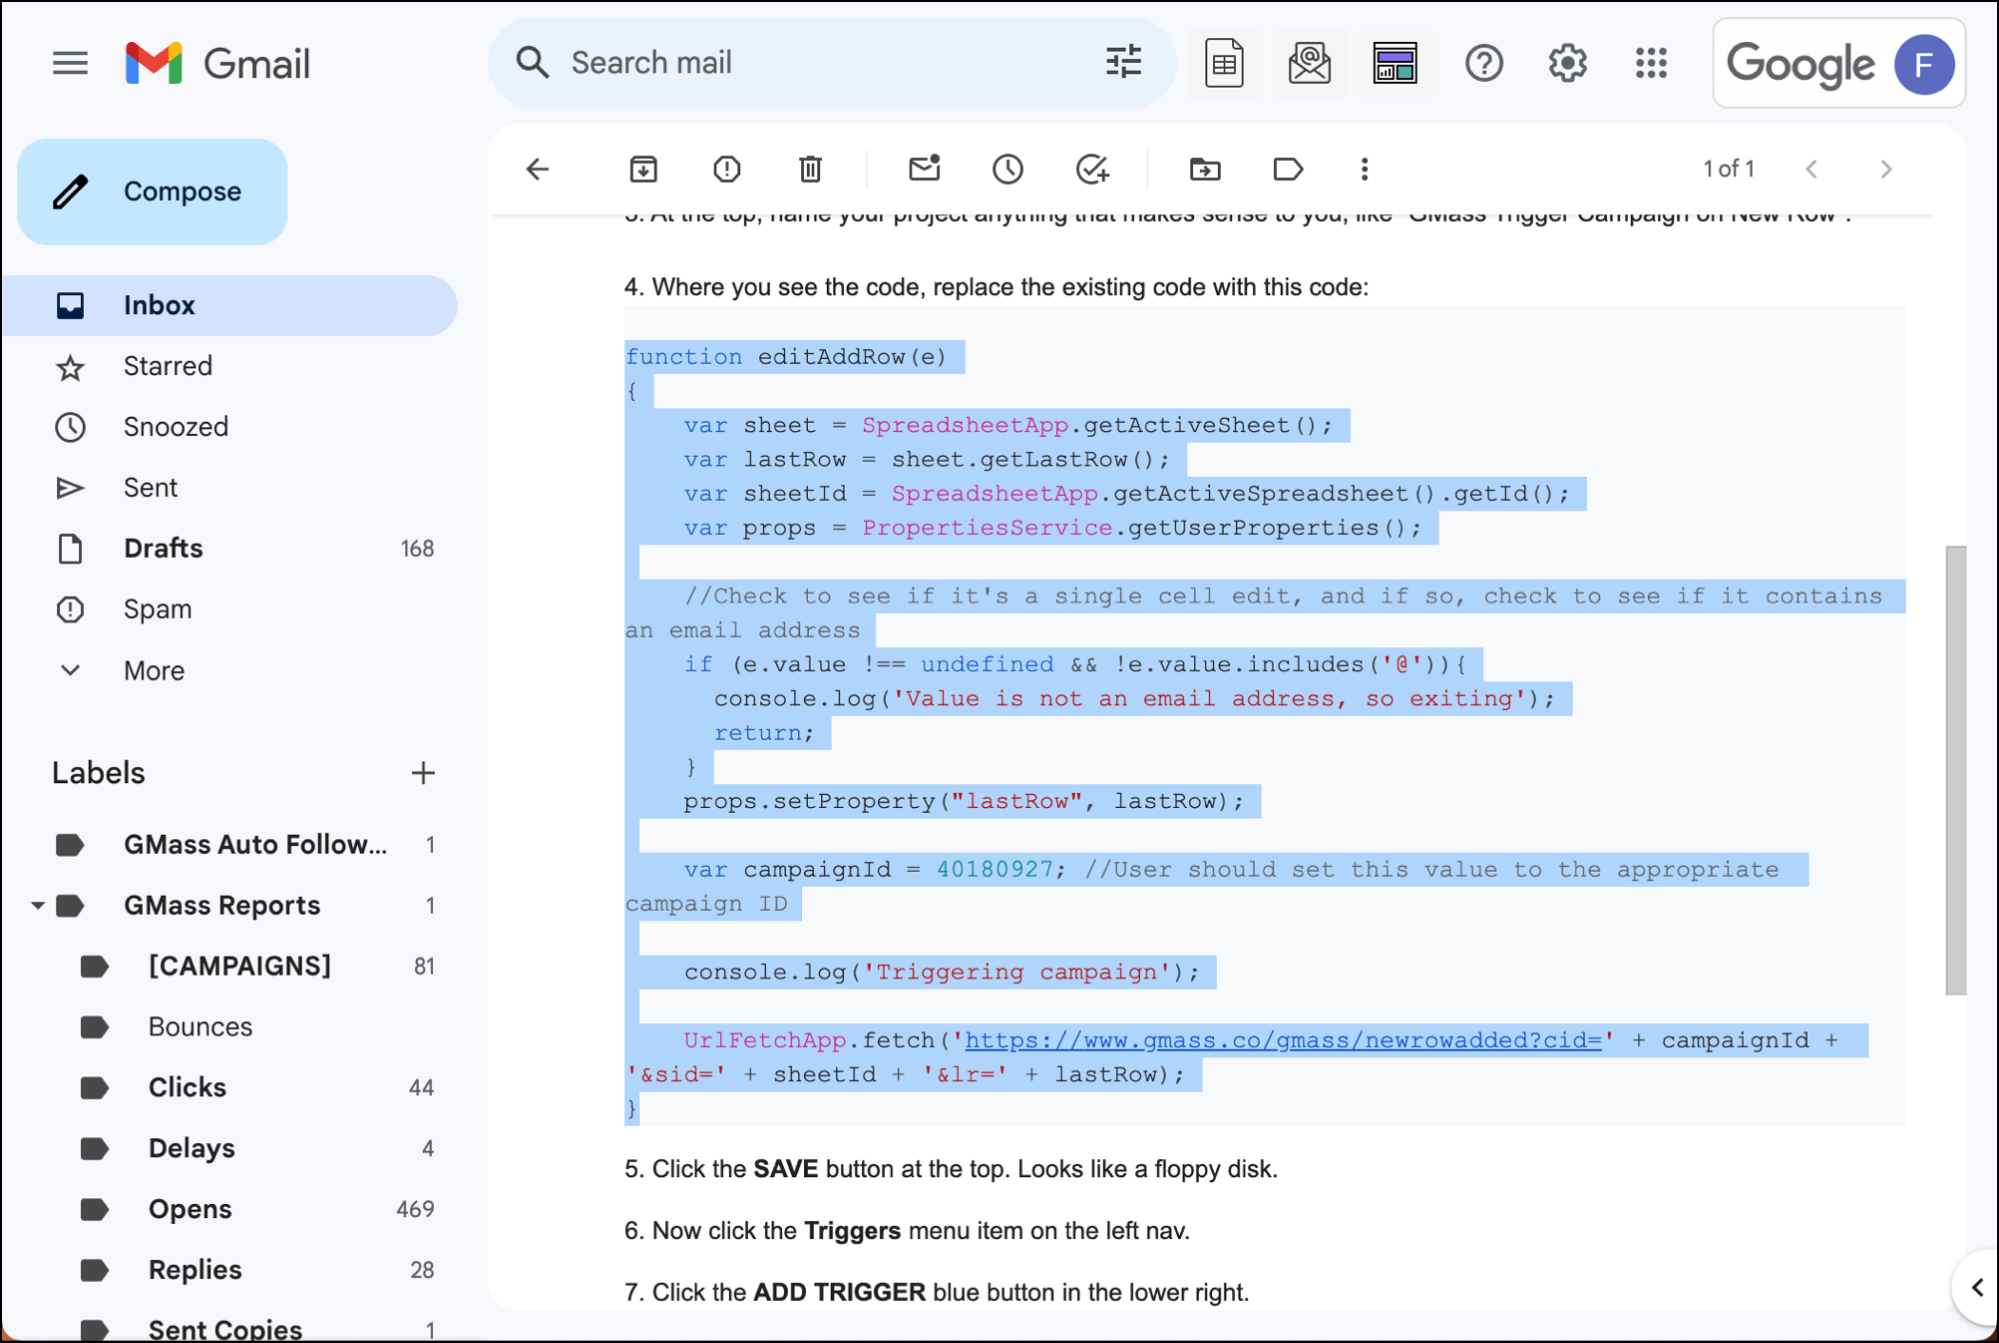Archive this email
This screenshot has width=1999, height=1343.
click(643, 169)
